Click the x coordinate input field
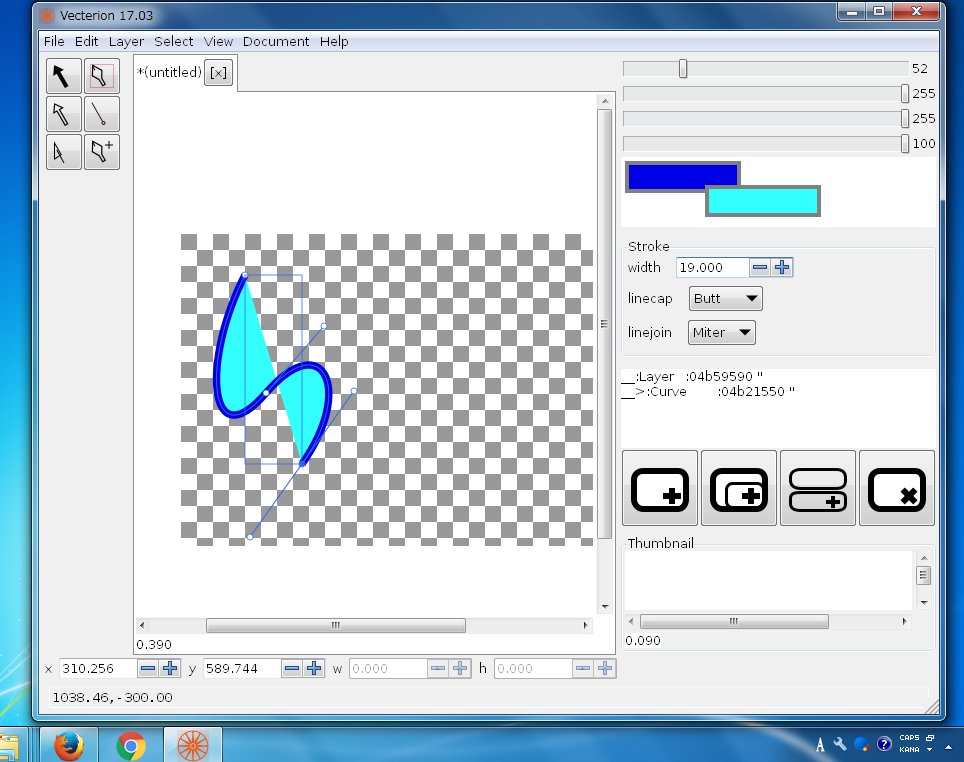The image size is (964, 762). pos(98,669)
